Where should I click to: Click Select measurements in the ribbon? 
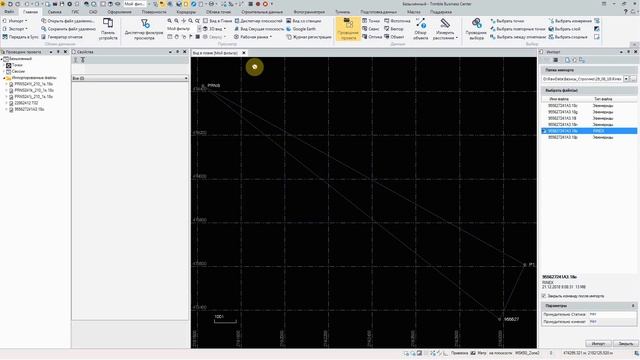point(570,21)
